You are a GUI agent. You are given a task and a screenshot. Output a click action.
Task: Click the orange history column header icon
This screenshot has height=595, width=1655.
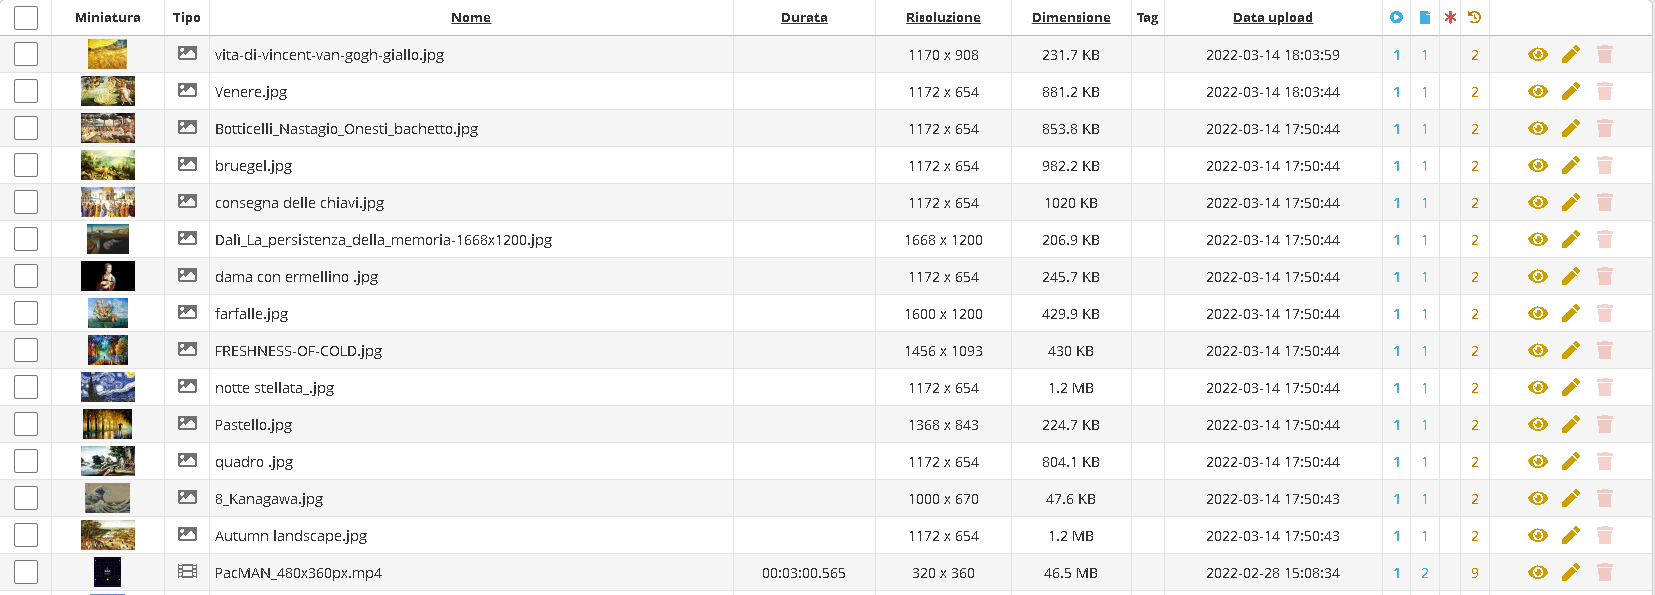click(x=1475, y=17)
